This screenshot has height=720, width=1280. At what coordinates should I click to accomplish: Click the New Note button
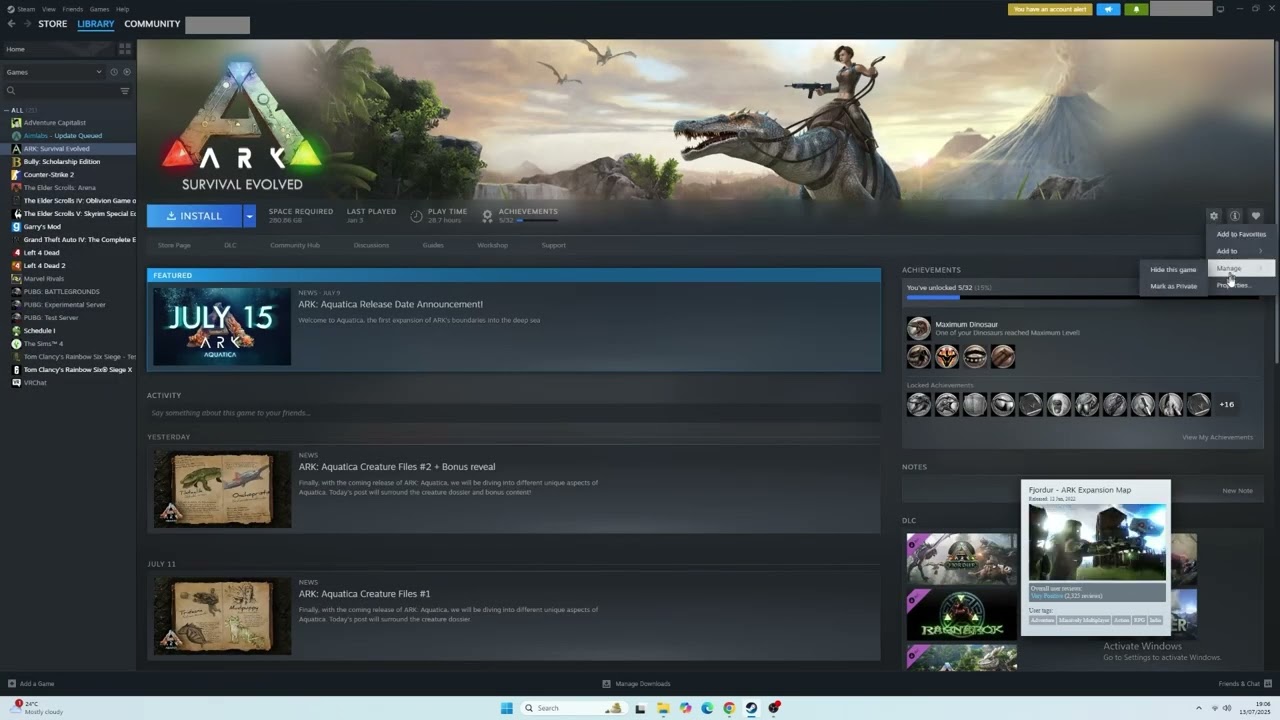1237,491
